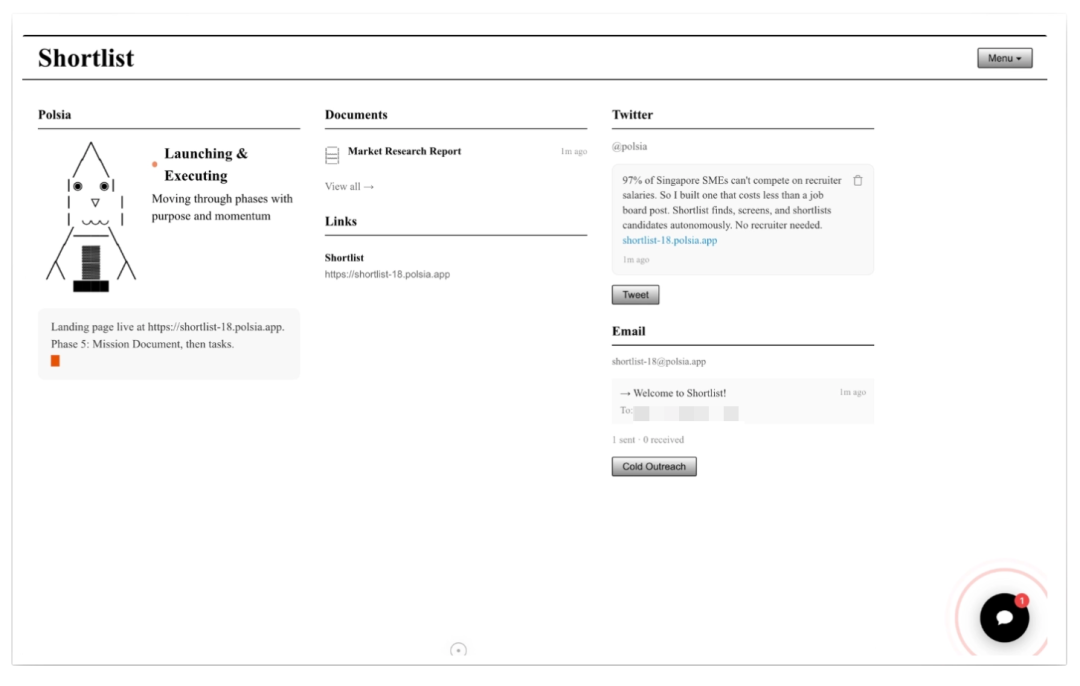Image resolution: width=1080 pixels, height=686 pixels.
Task: Open the Shortlist URL under Links
Action: tap(387, 274)
